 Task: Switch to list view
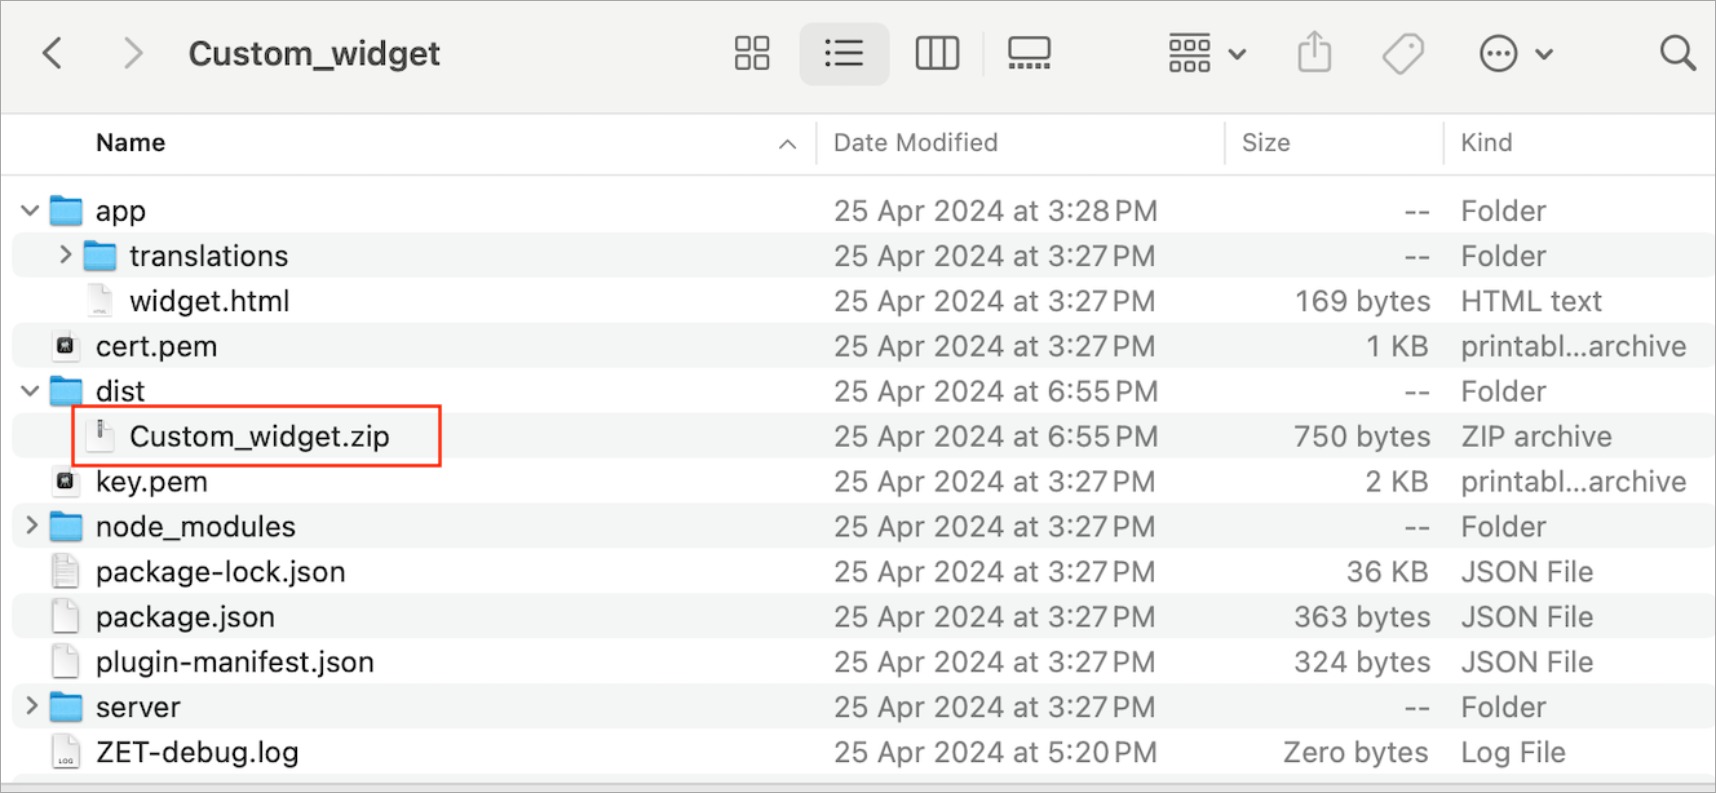click(844, 53)
